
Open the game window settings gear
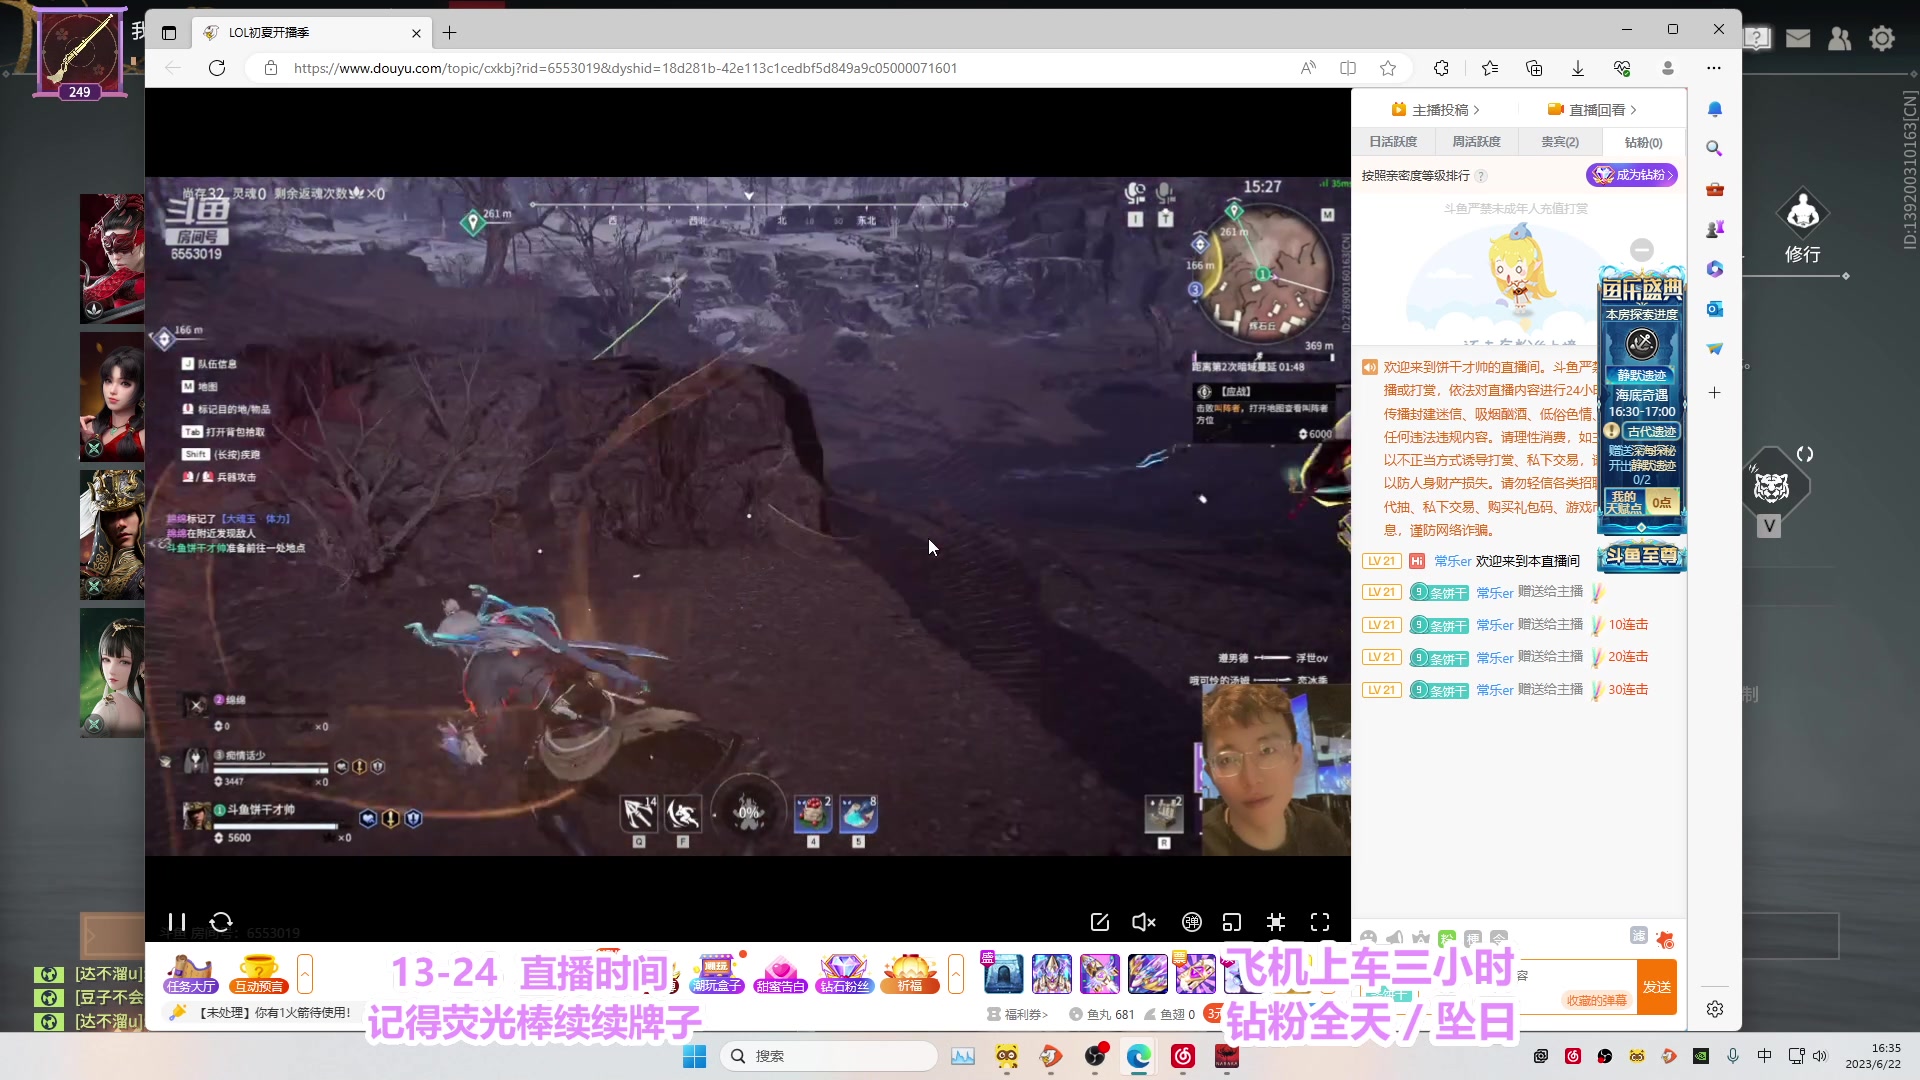click(x=1882, y=39)
